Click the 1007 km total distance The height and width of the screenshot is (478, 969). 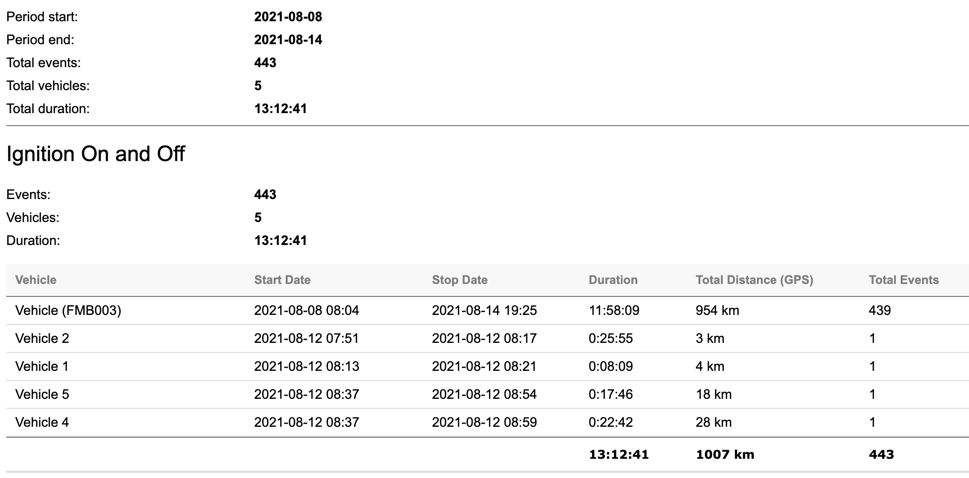point(724,455)
